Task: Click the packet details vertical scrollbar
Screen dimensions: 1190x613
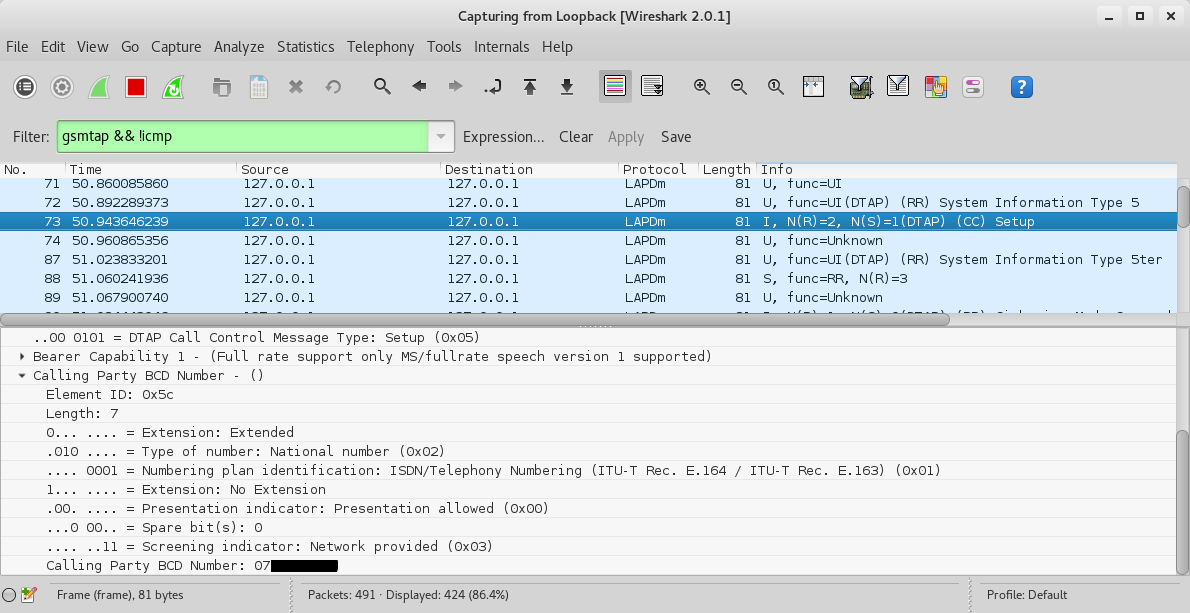Action: pos(1183,501)
